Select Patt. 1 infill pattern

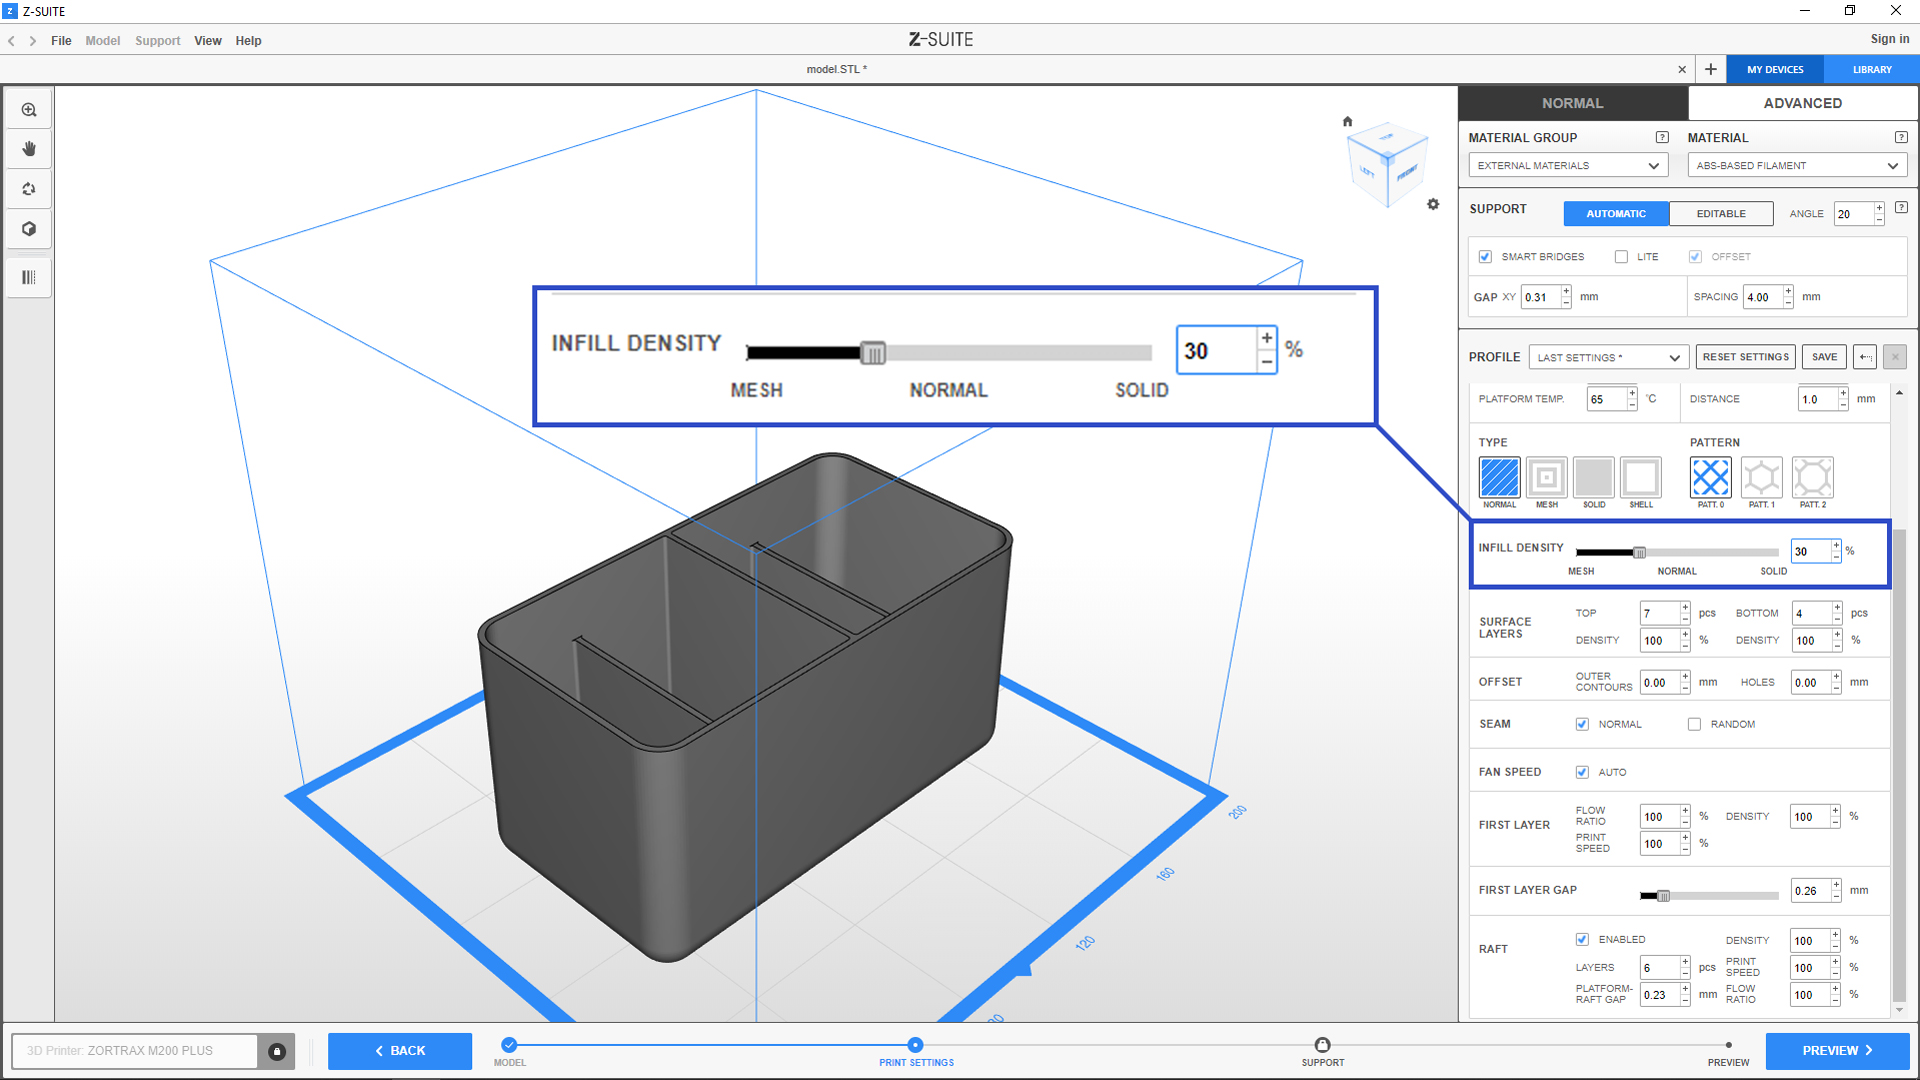[x=1761, y=478]
